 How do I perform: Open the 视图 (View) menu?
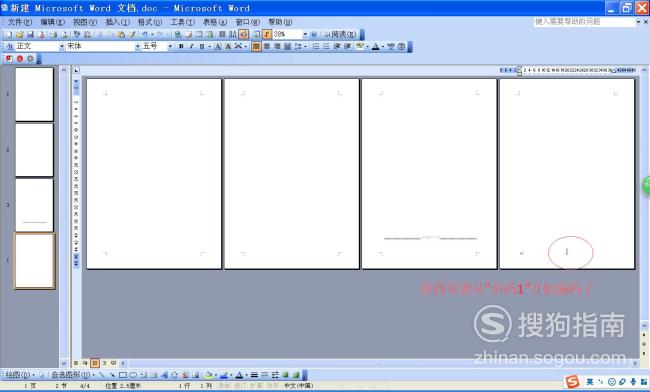(x=85, y=22)
